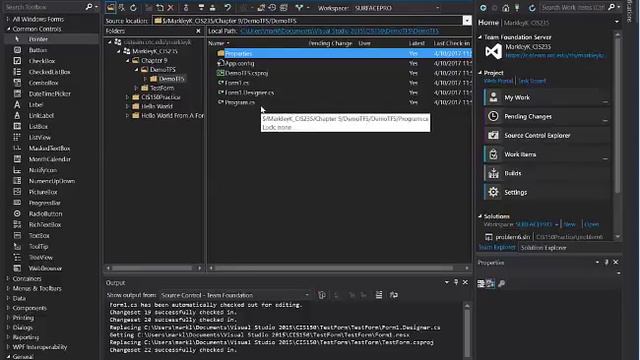Click the get latest version icon
The height and width of the screenshot is (360, 640).
(201, 7)
